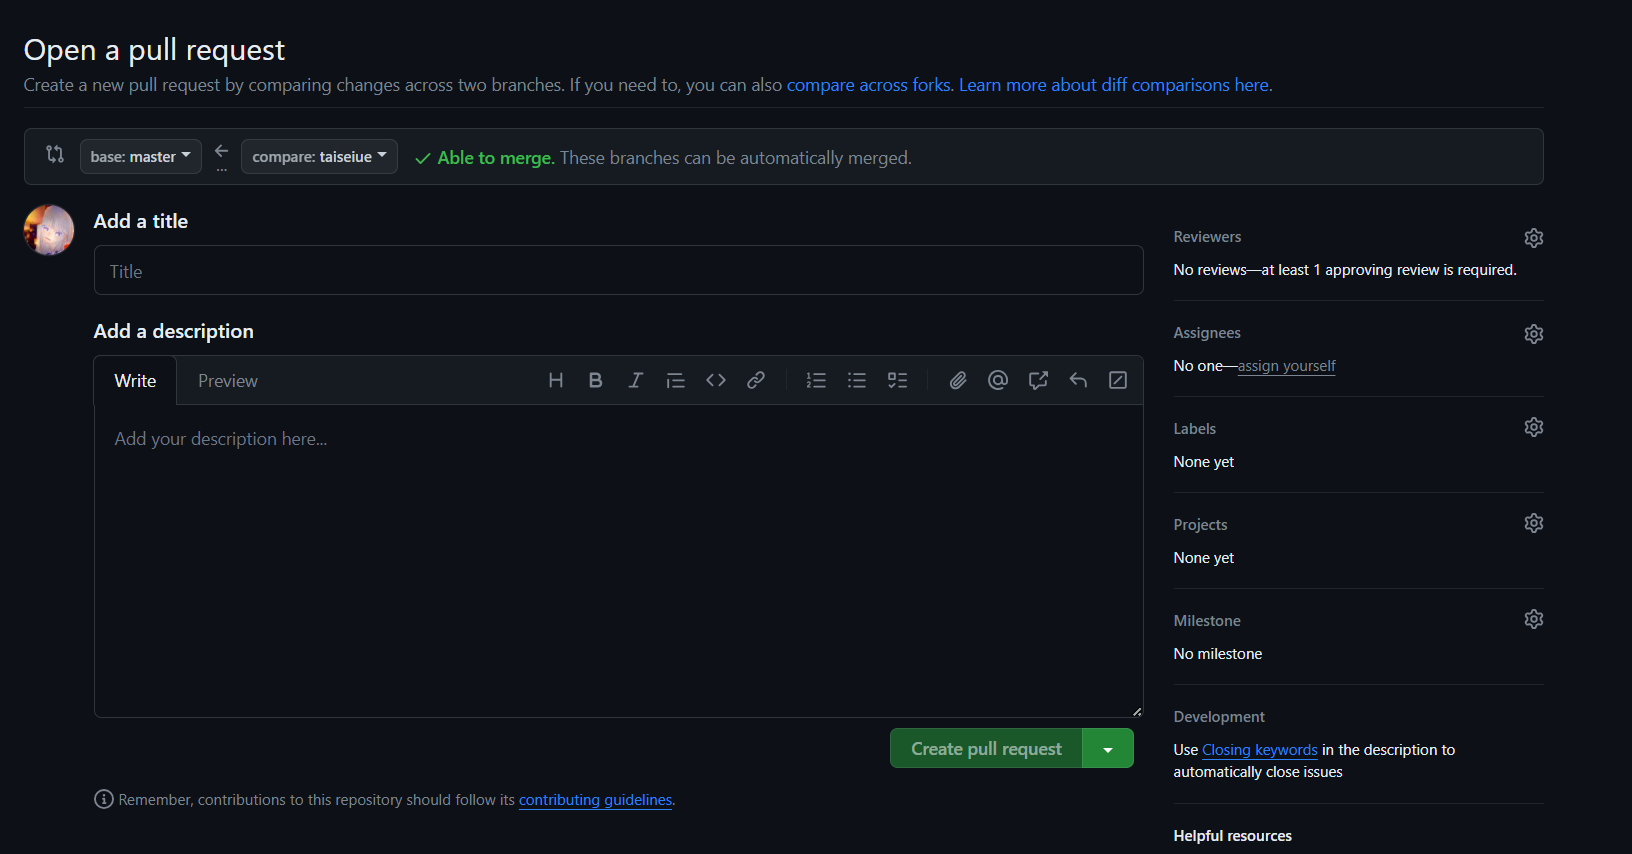The width and height of the screenshot is (1632, 854).
Task: Open the base: master branch dropdown
Action: pyautogui.click(x=140, y=157)
